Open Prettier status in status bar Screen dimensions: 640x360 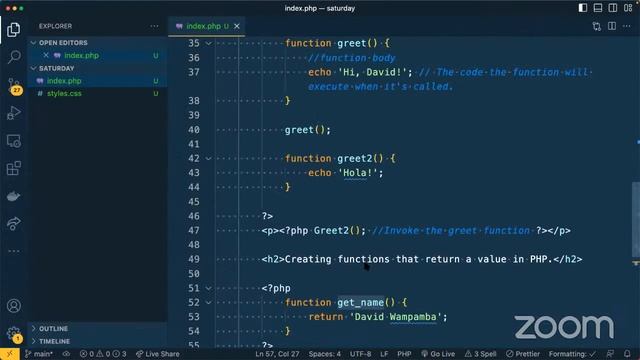pyautogui.click(x=523, y=354)
